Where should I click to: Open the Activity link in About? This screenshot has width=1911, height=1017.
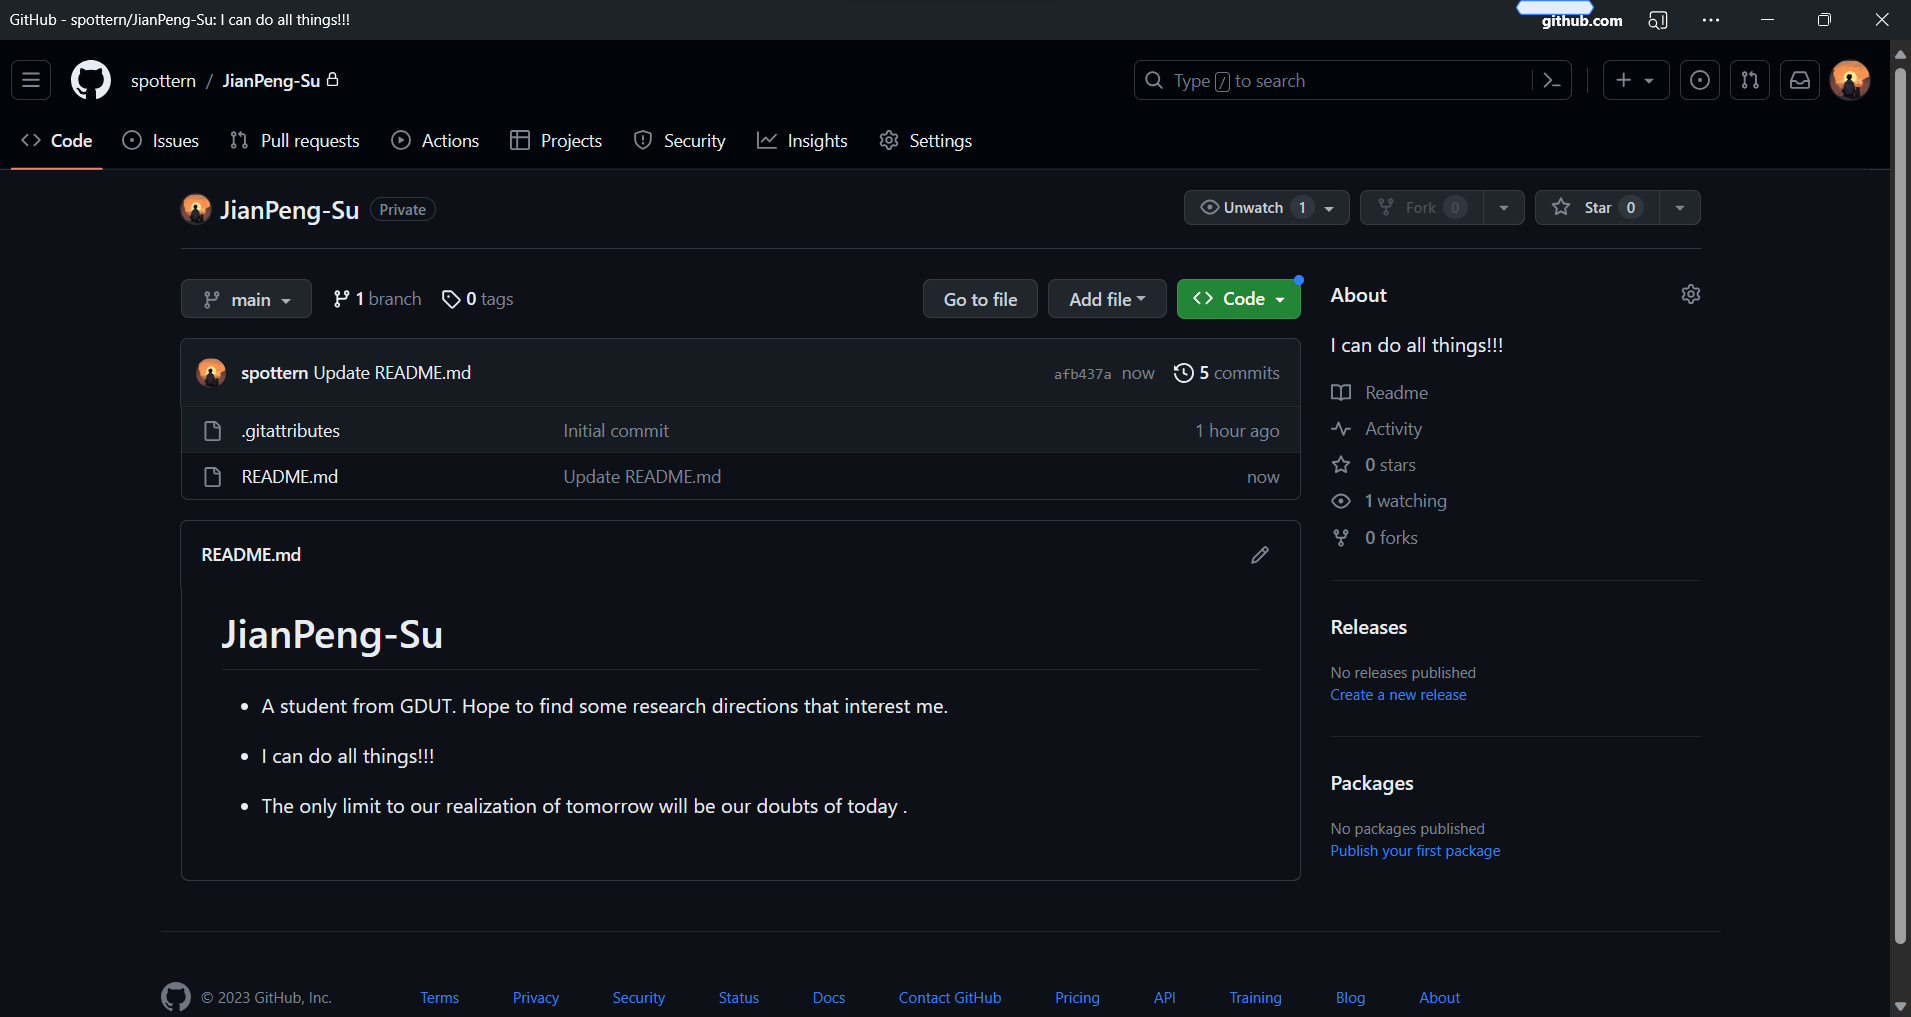coord(1377,429)
